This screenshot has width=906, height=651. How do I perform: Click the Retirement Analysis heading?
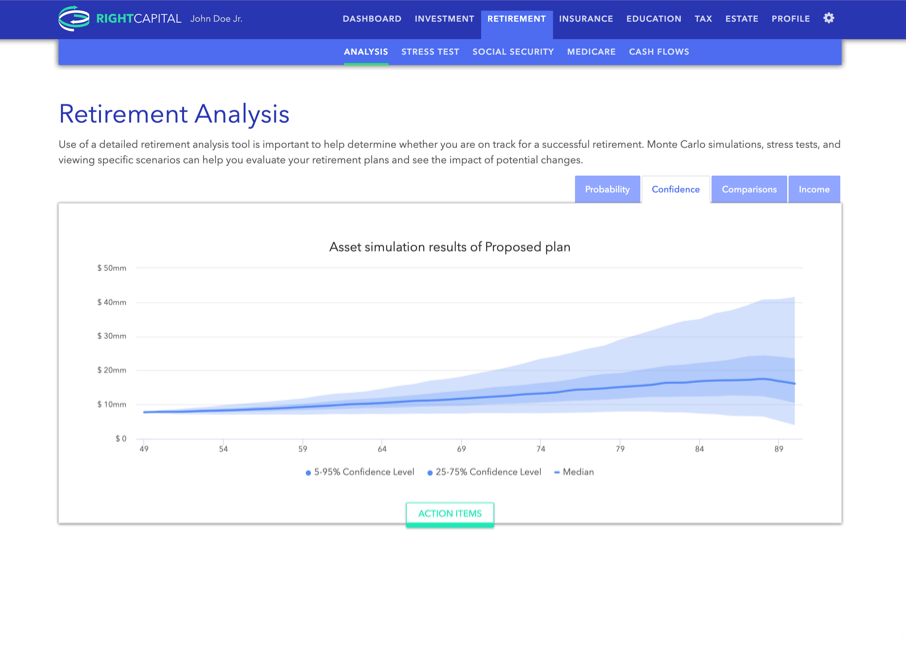(174, 114)
